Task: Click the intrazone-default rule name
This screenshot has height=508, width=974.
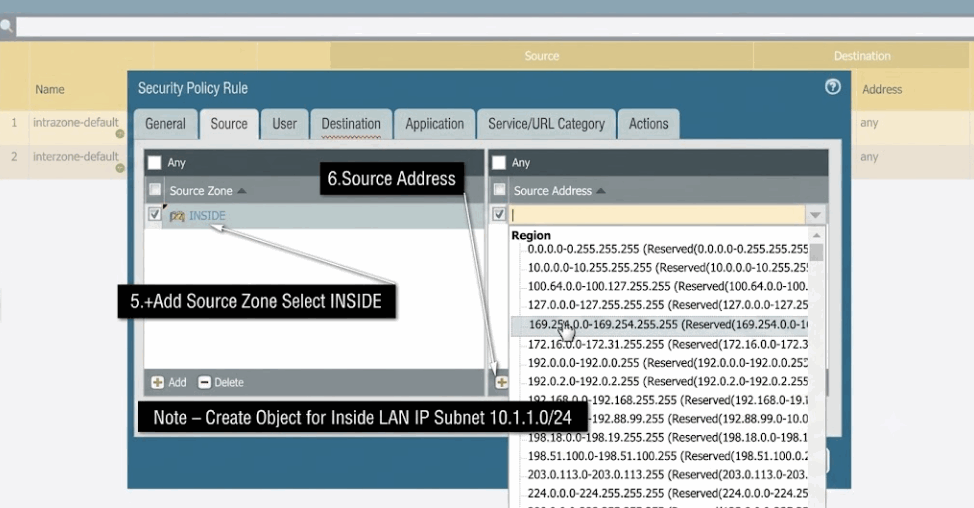Action: coord(75,122)
